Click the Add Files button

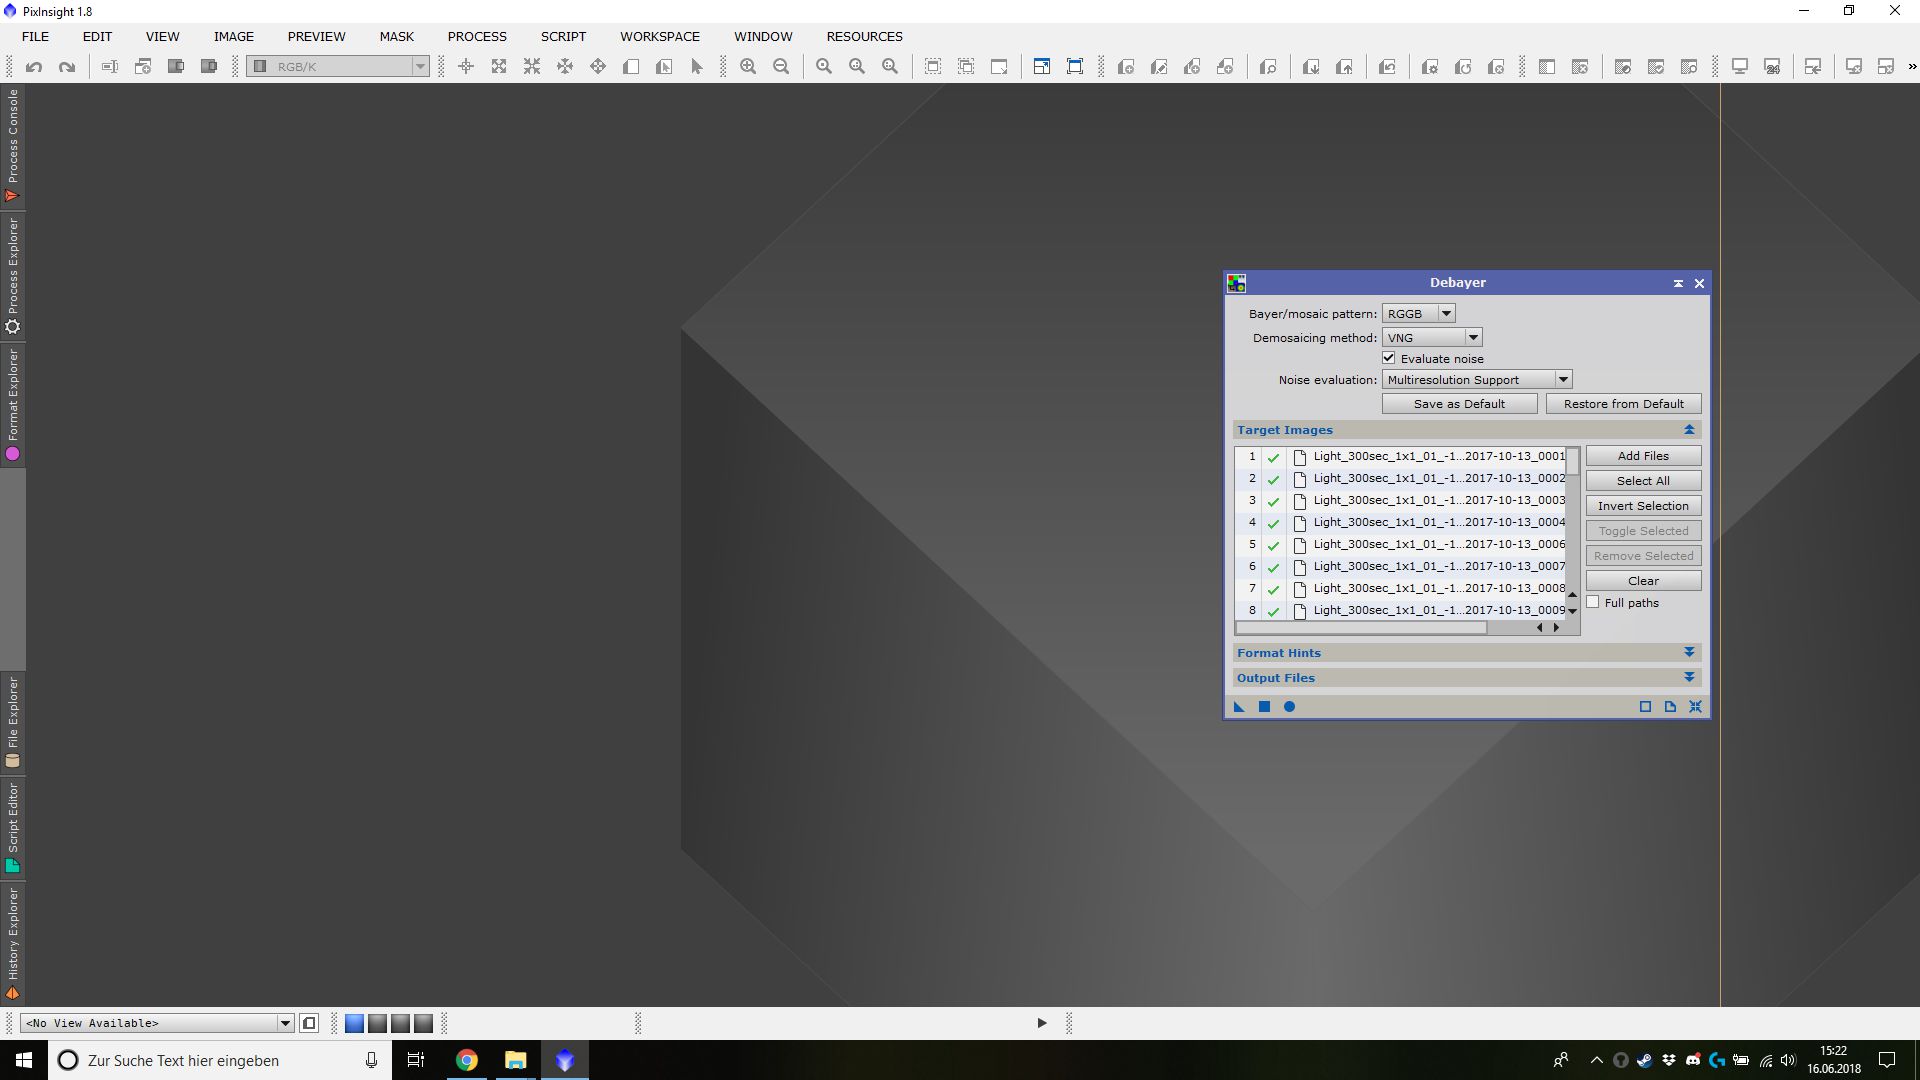[x=1643, y=456]
